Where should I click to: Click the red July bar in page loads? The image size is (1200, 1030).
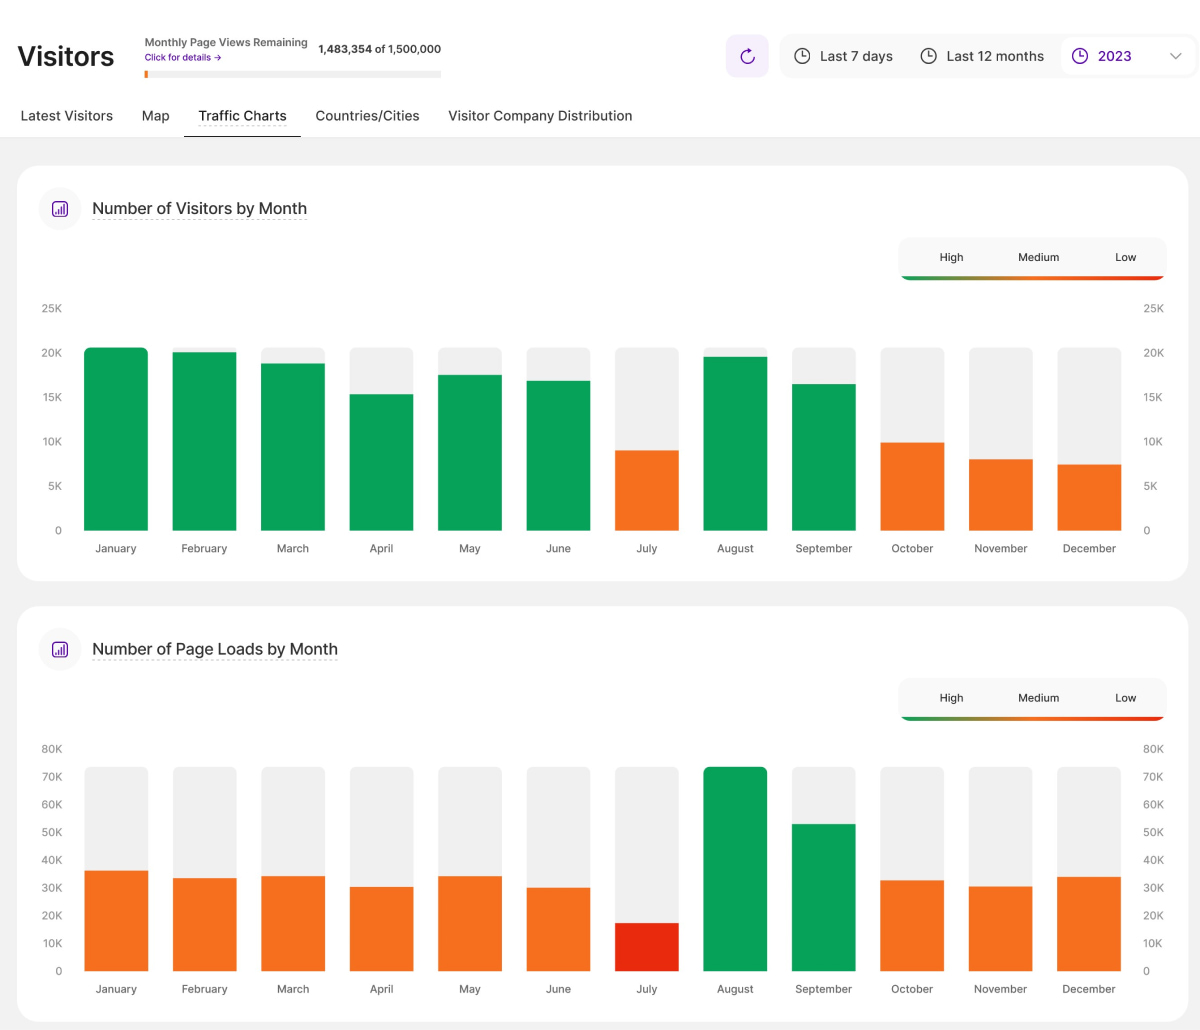pyautogui.click(x=647, y=947)
